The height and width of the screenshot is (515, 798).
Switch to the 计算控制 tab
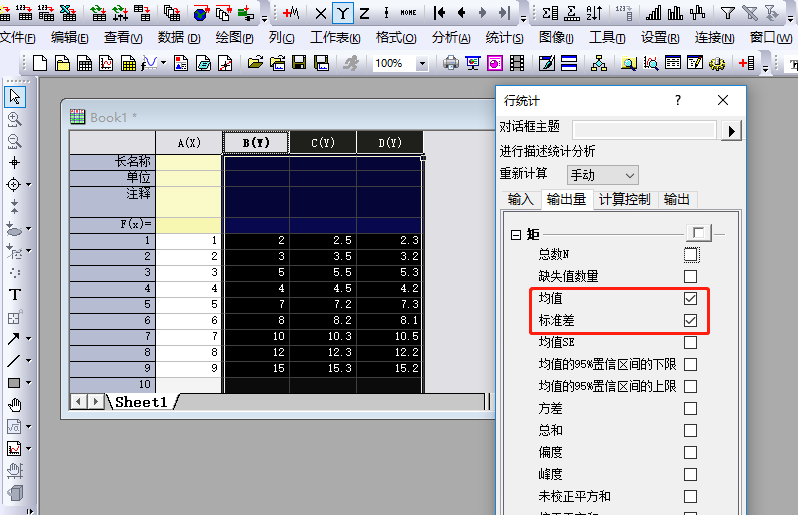point(625,199)
